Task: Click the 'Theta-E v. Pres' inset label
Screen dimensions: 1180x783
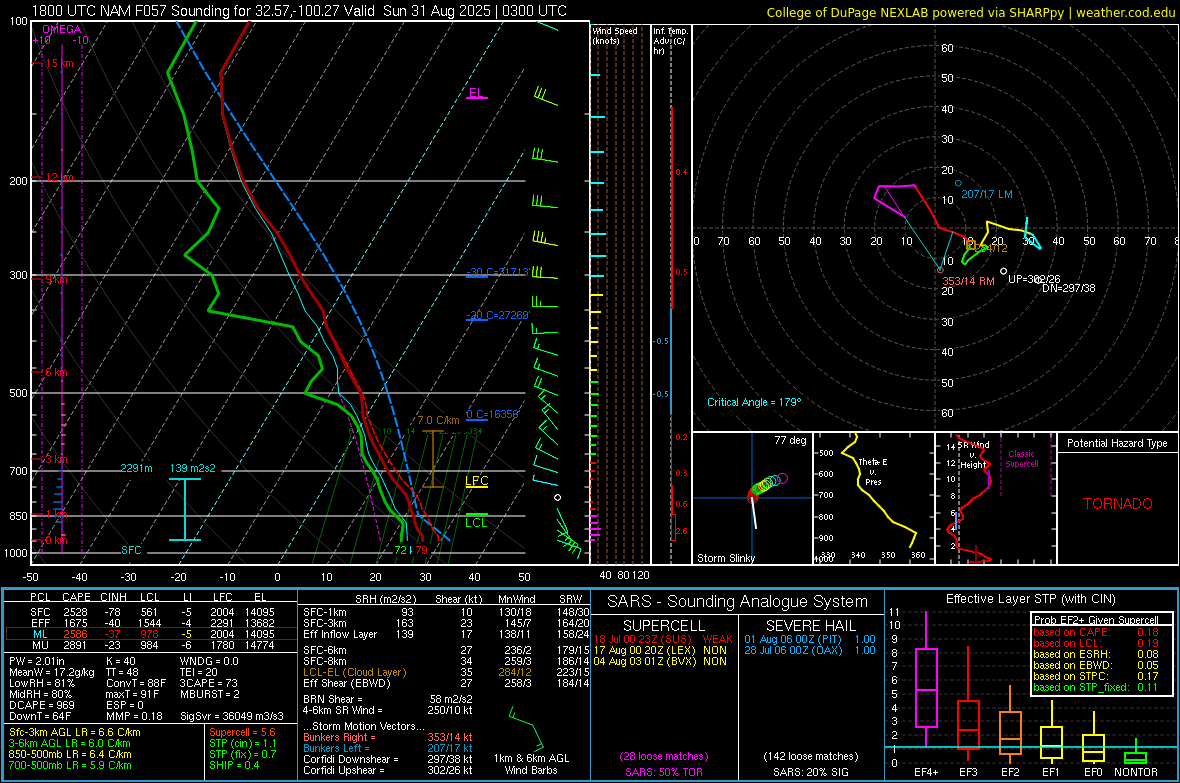Action: (873, 471)
